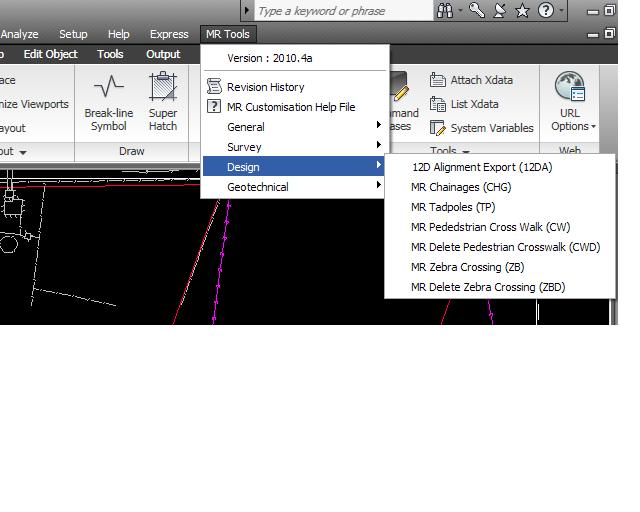This screenshot has width=640, height=512.
Task: Expand the Layout panel title arrow
Action: pos(23,152)
